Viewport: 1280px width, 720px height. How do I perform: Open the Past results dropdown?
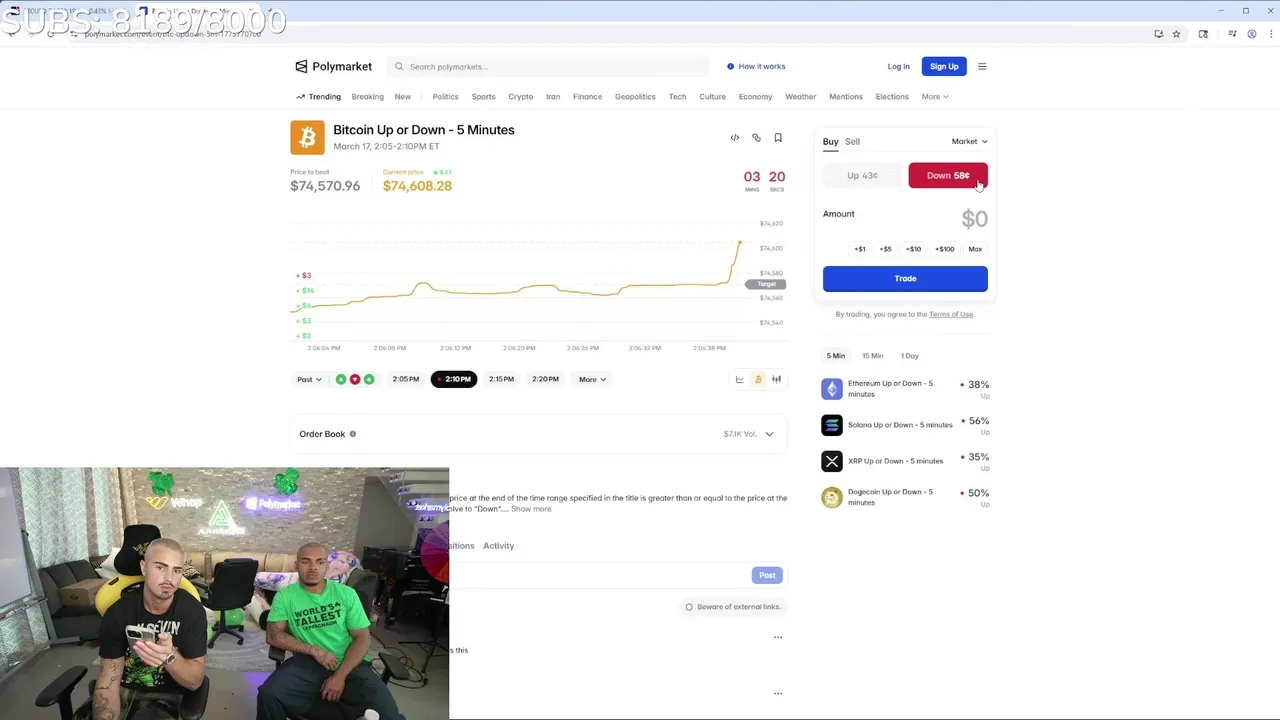click(309, 379)
